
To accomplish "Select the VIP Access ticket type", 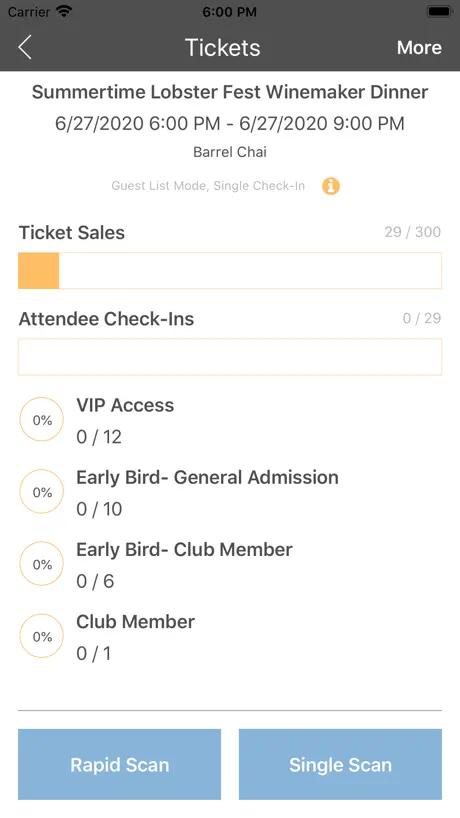I will (230, 420).
